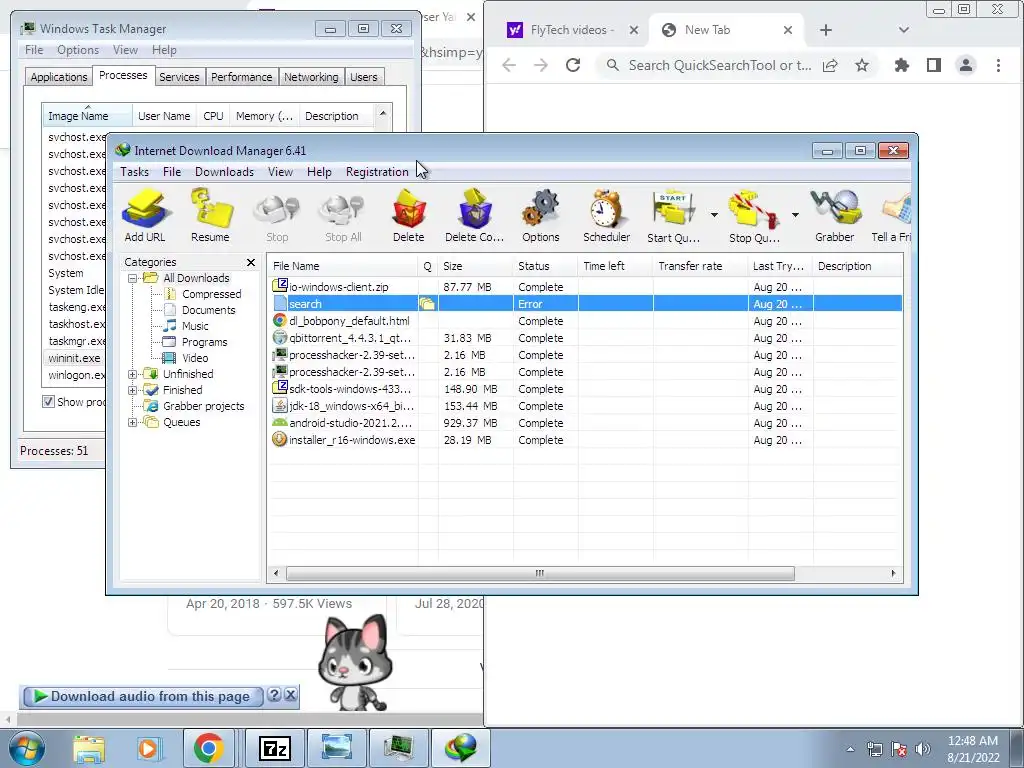This screenshot has height=768, width=1024.
Task: Click the Add URL toolbar icon
Action: 145,216
